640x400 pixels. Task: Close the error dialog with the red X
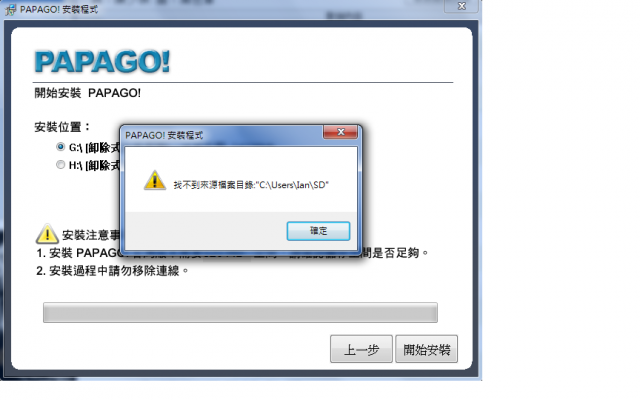340,132
